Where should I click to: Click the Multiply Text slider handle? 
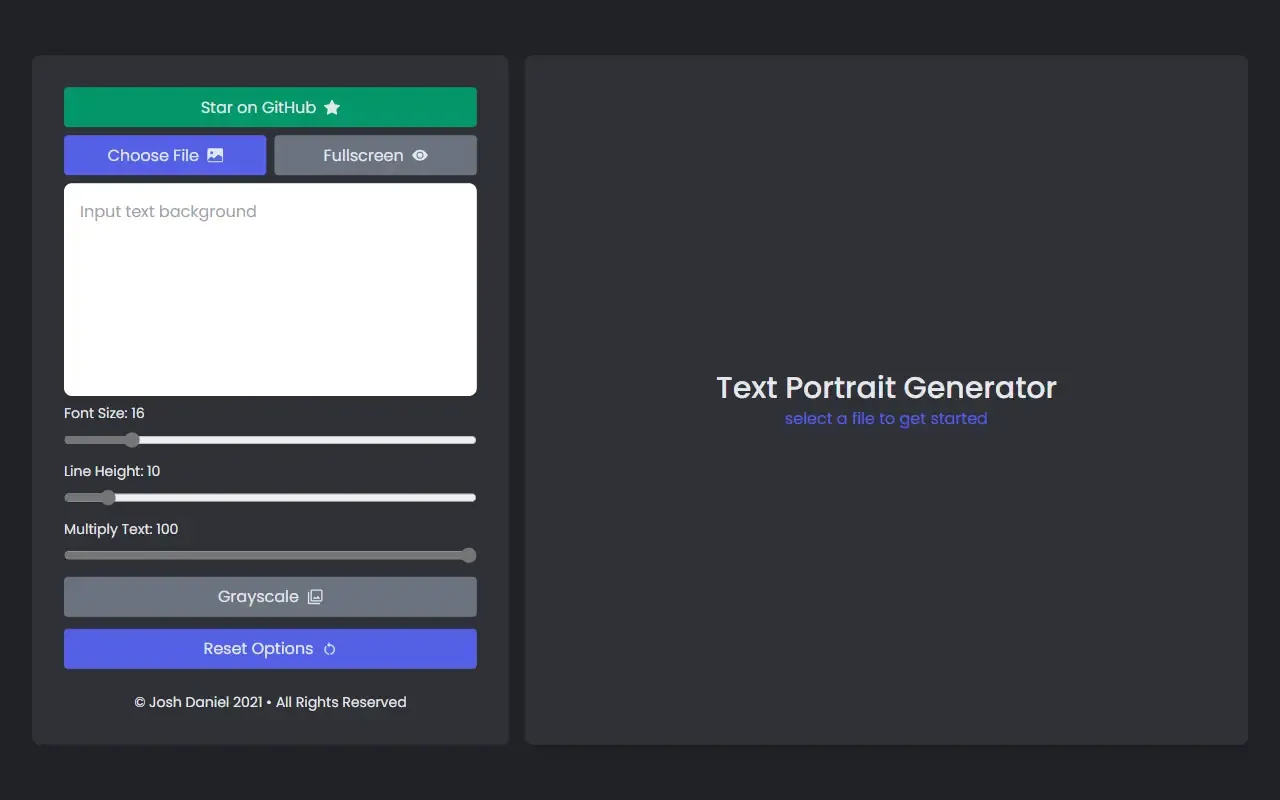468,556
